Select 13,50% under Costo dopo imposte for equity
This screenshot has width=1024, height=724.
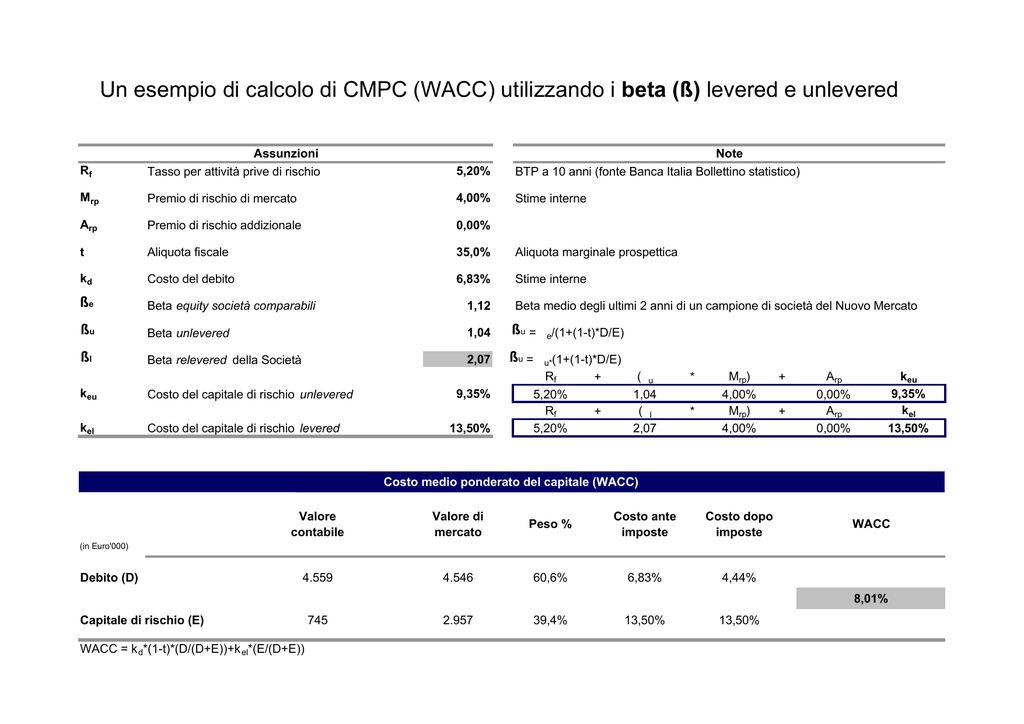(739, 620)
